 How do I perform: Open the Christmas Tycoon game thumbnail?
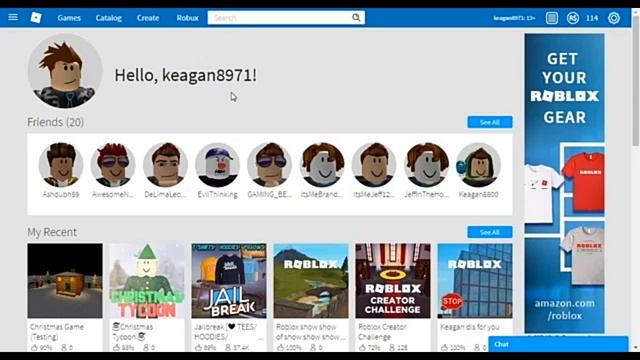[x=147, y=281]
